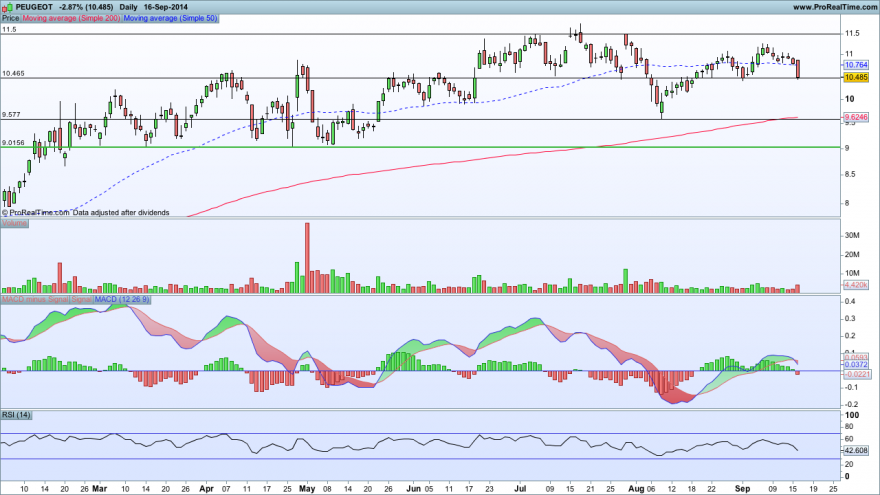
Task: Click the 30M tick on volume axis
Action: 852,235
